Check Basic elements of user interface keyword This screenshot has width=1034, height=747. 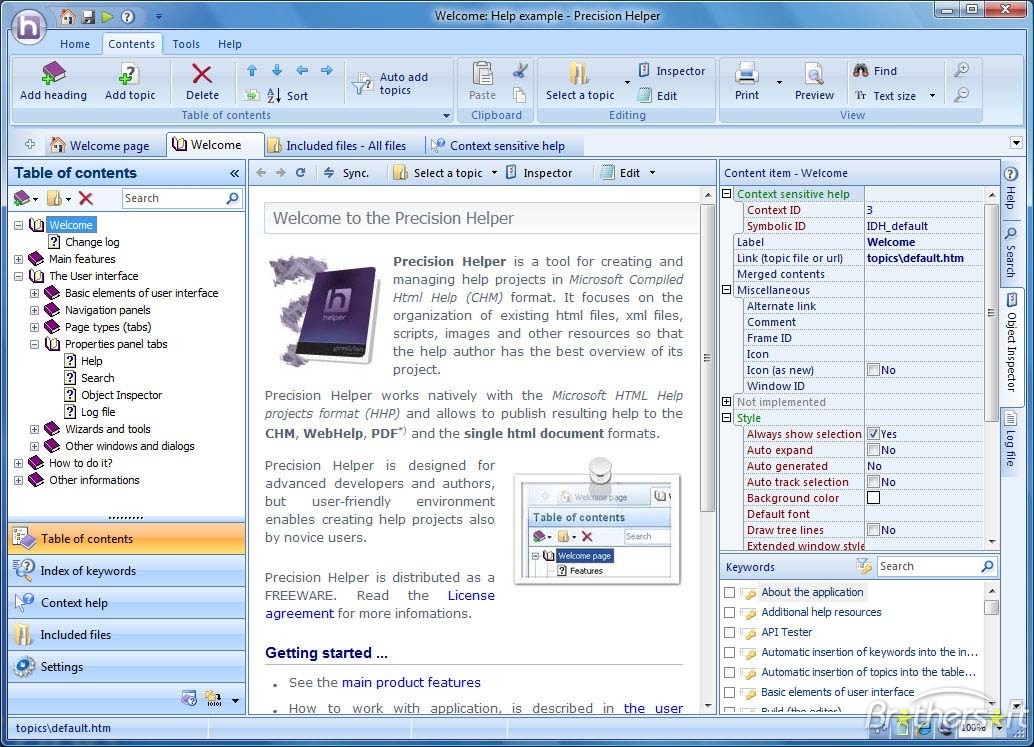click(x=729, y=692)
